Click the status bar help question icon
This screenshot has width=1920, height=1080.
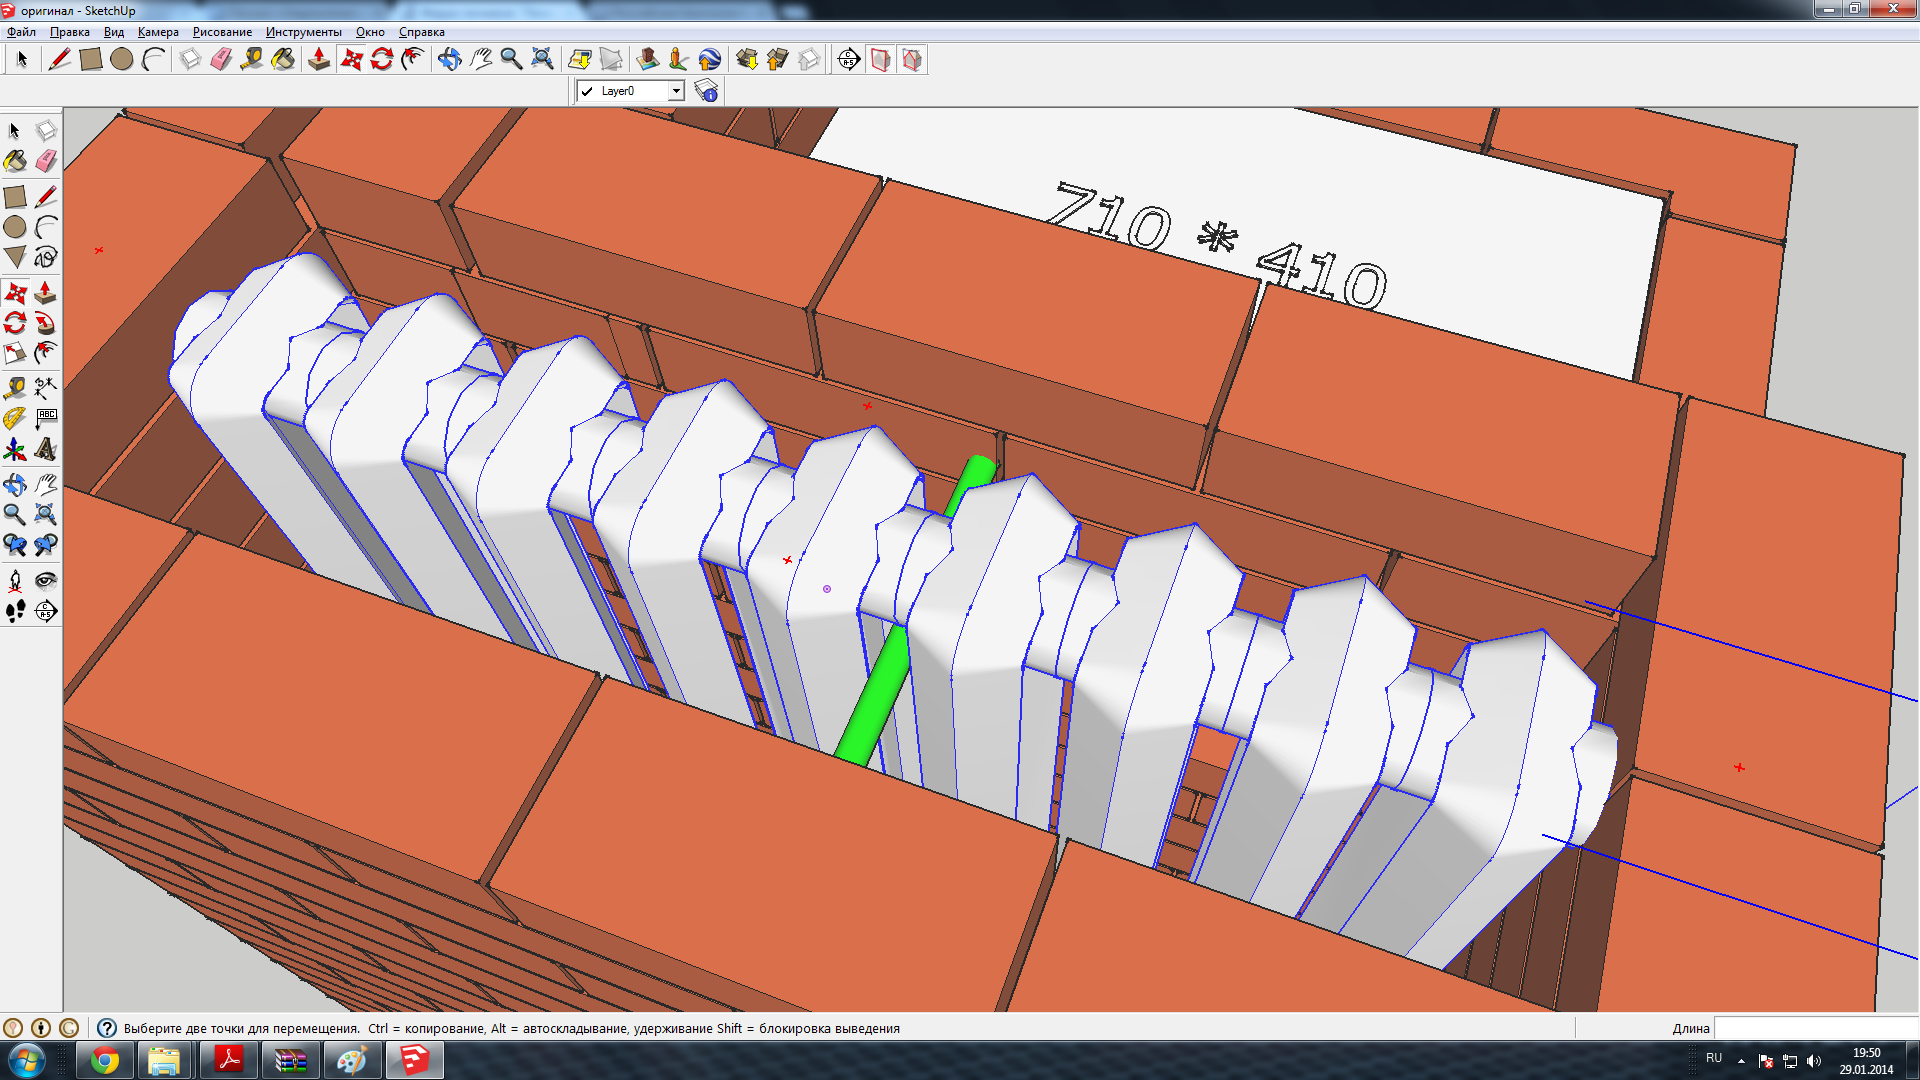(107, 1028)
